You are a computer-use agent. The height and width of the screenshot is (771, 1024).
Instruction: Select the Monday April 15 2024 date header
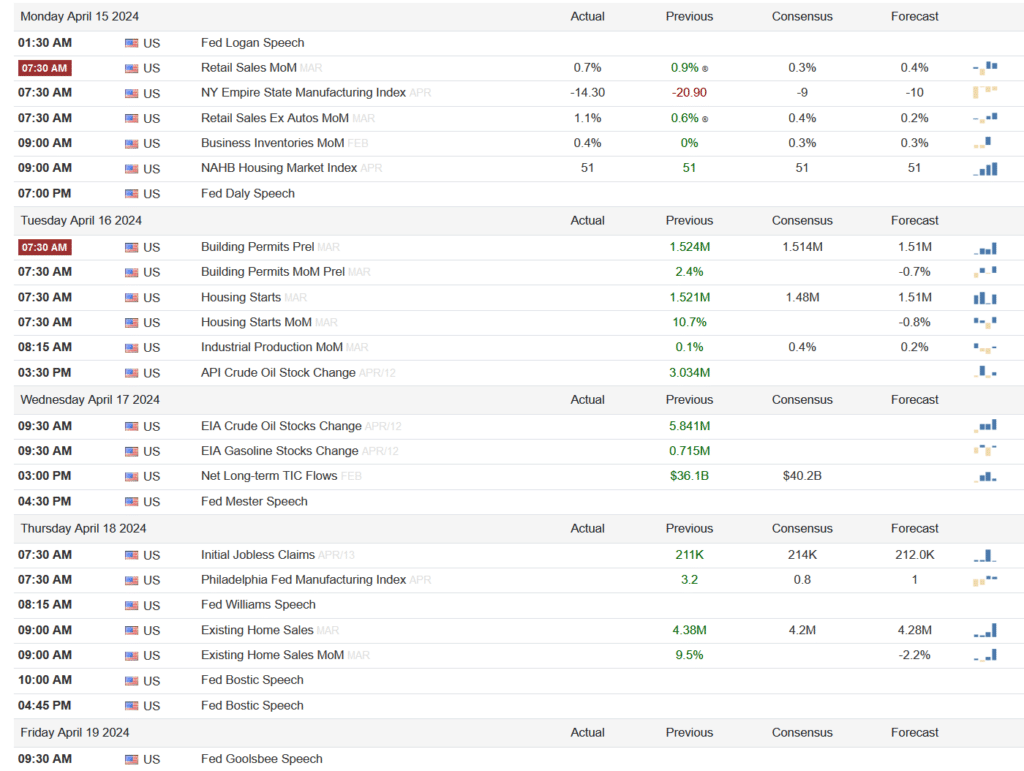[x=80, y=16]
